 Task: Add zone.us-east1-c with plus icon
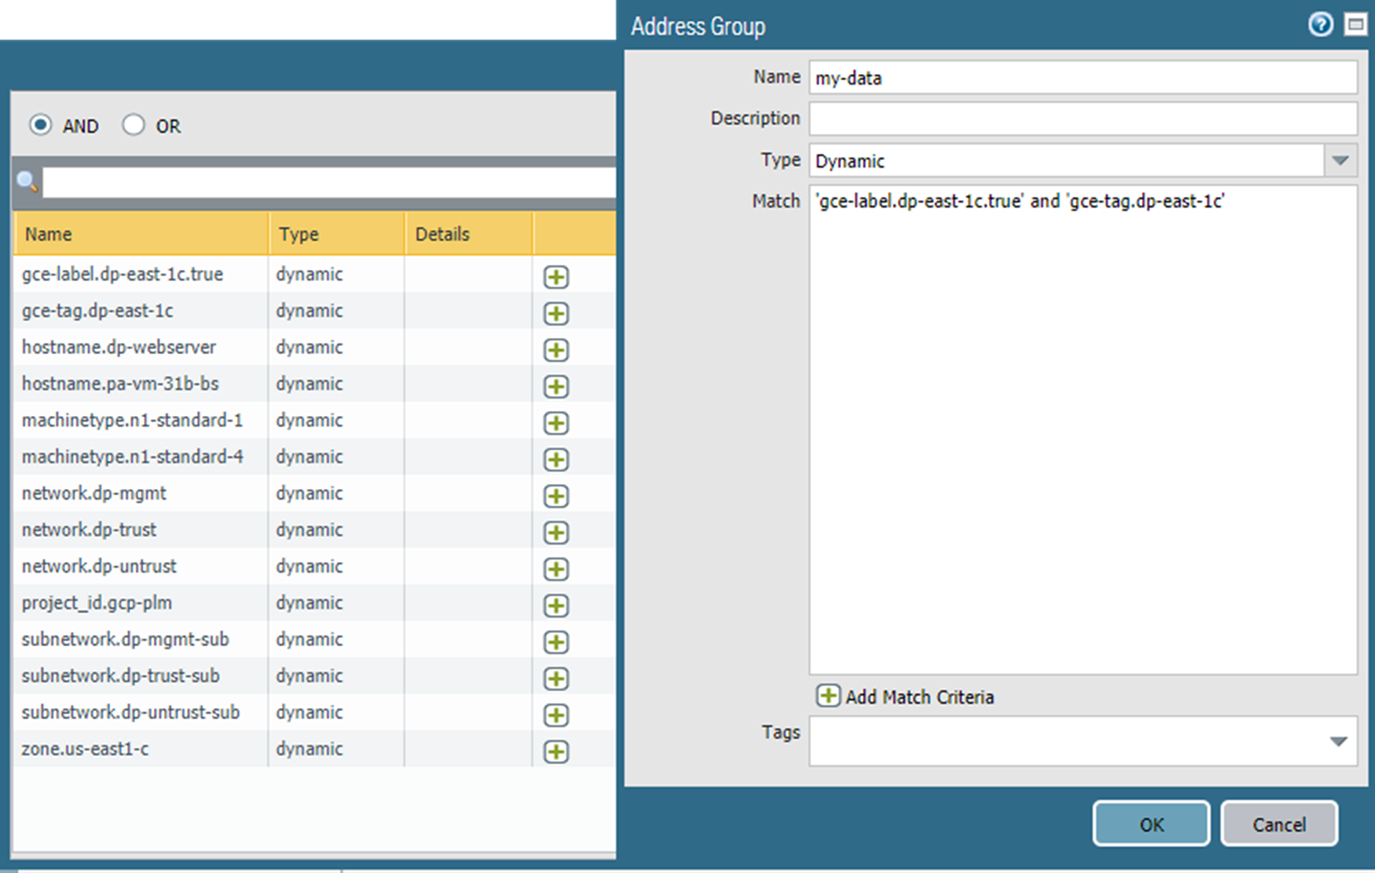[556, 752]
